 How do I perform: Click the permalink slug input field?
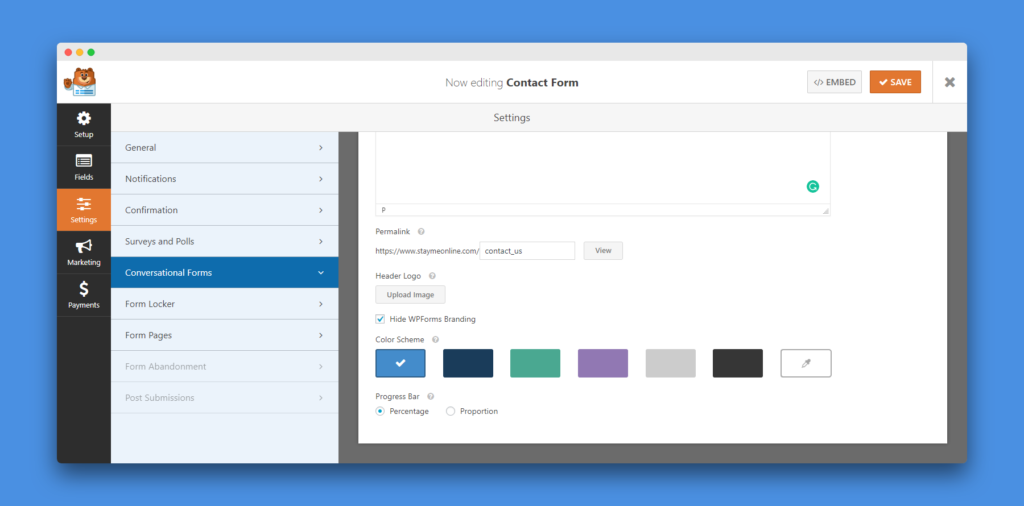tap(527, 251)
